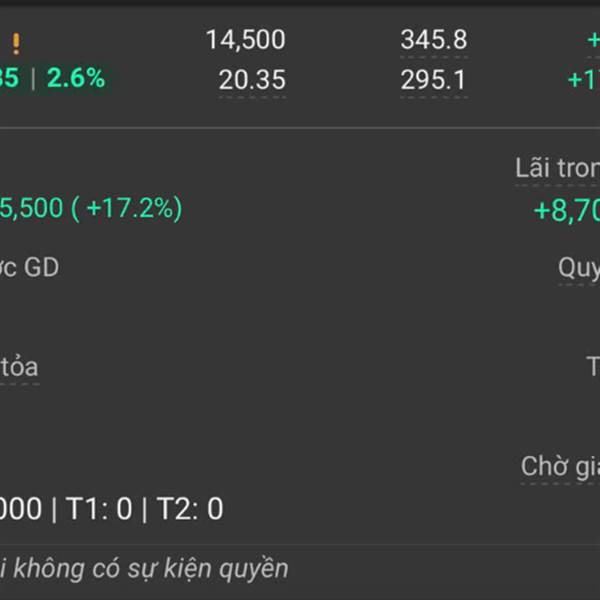Screen dimensions: 600x600
Task: Open the underlined 'Quy' label
Action: coord(579,268)
